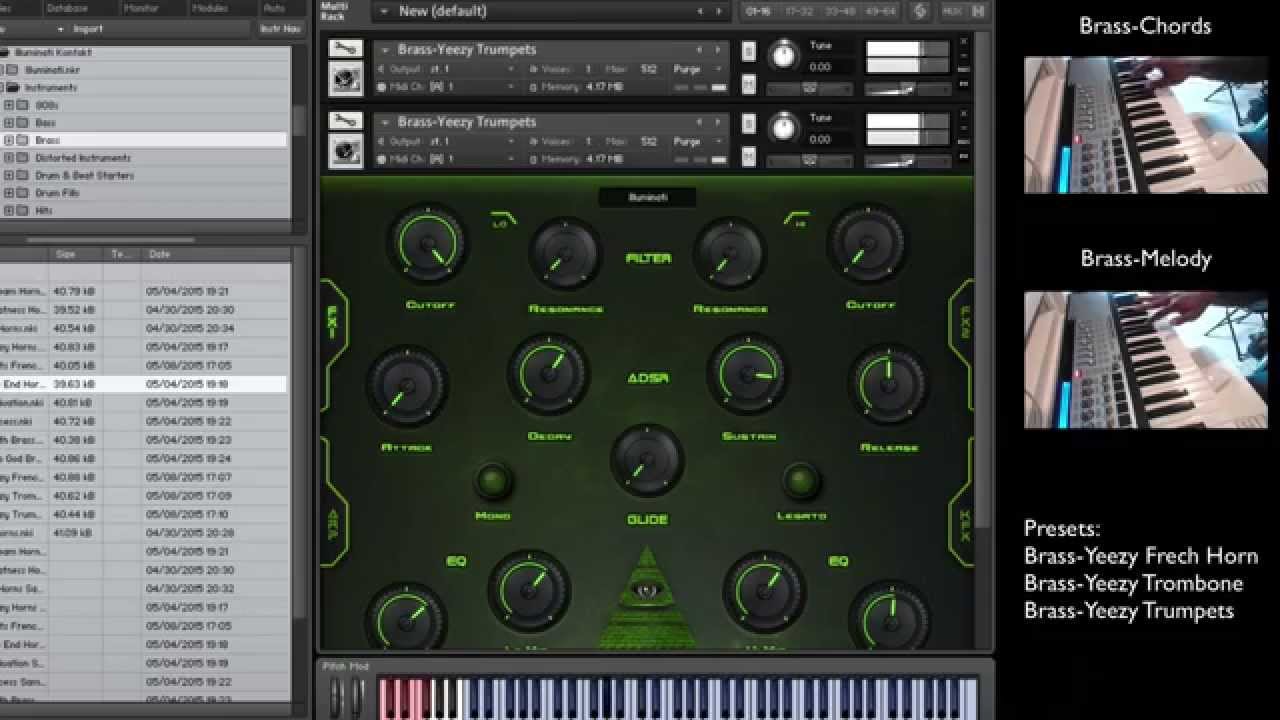Screen dimensions: 1280x720
Task: Mute the first Brass-Yeezy Trumpets instrument
Action: (x=749, y=84)
